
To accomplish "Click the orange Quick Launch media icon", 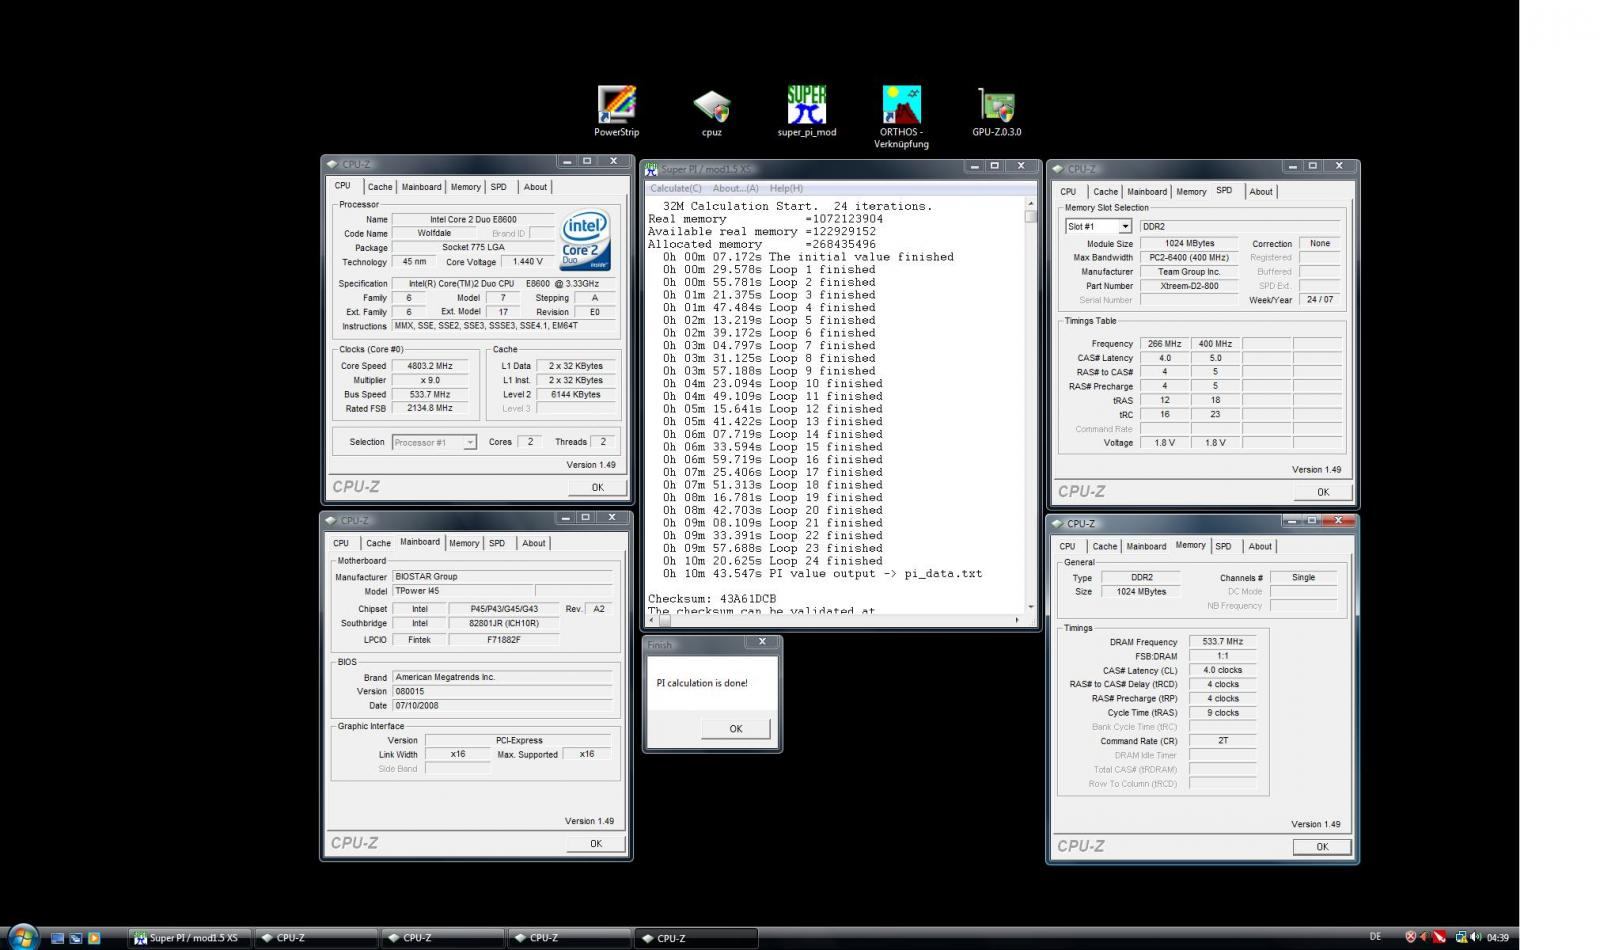I will tap(94, 938).
